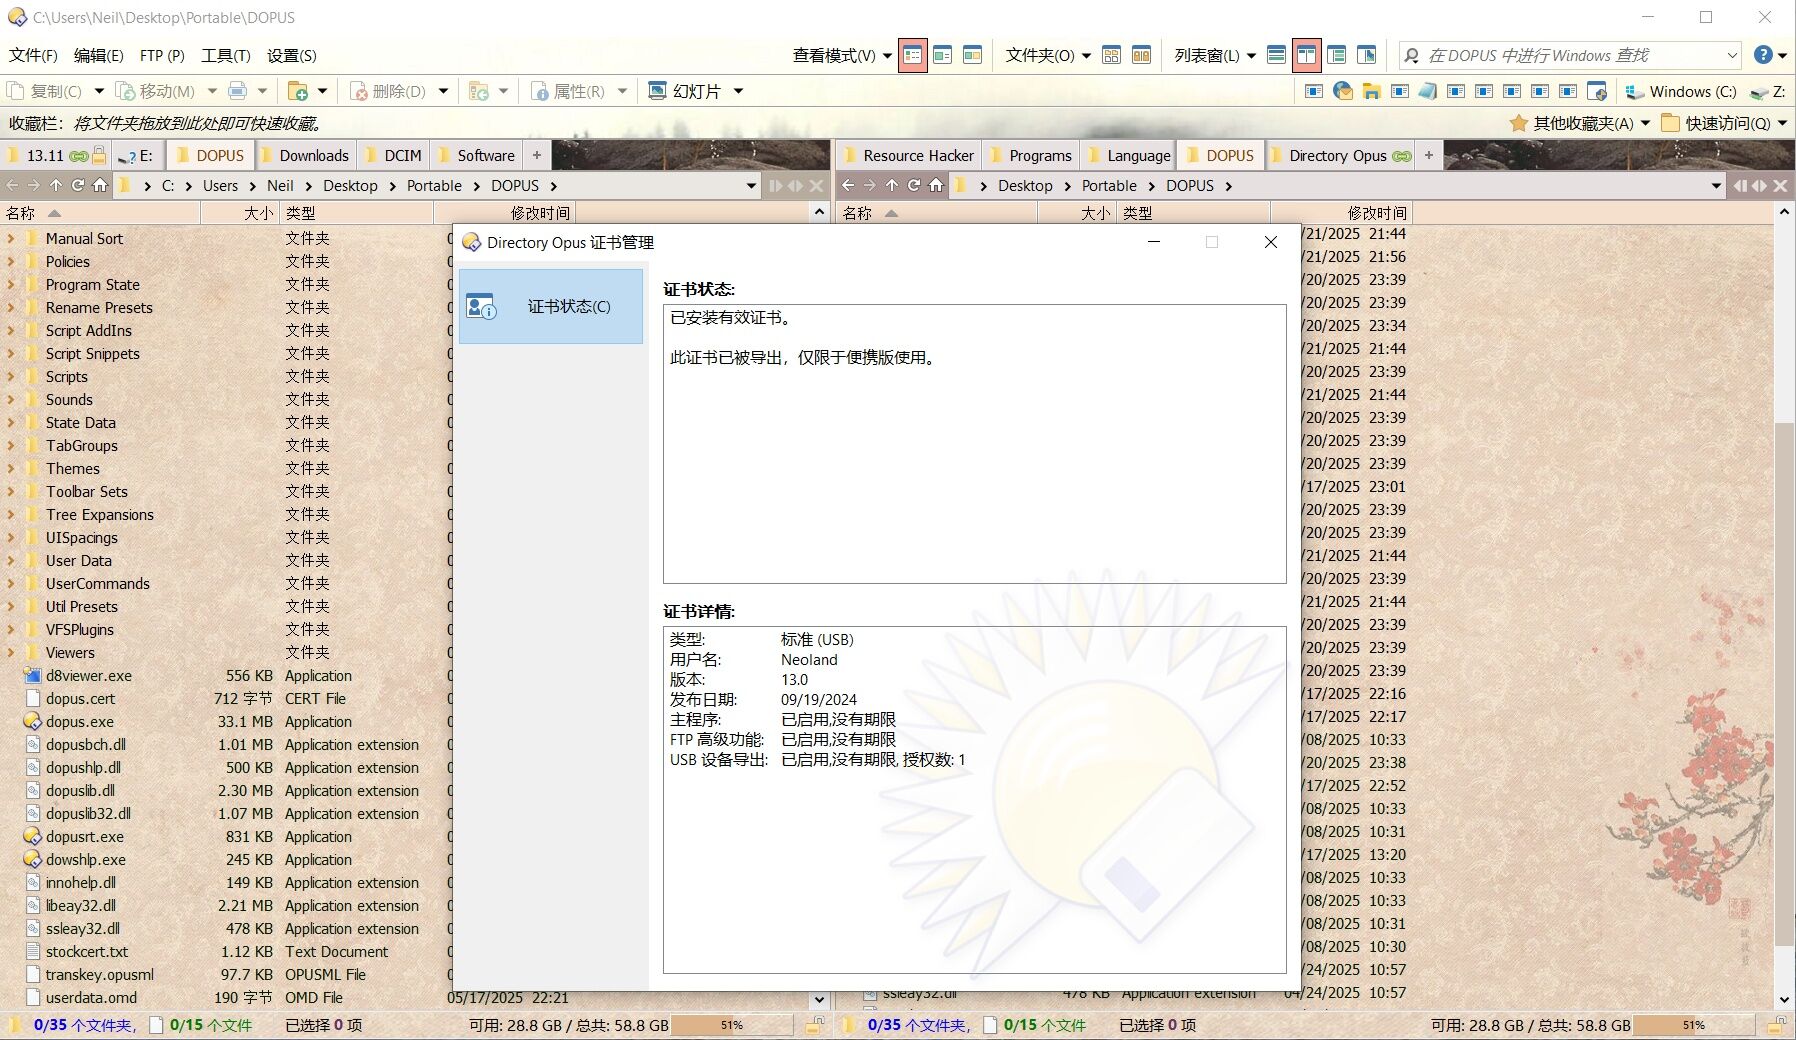Image resolution: width=1796 pixels, height=1040 pixels.
Task: Refresh the right pane folder
Action: [914, 185]
